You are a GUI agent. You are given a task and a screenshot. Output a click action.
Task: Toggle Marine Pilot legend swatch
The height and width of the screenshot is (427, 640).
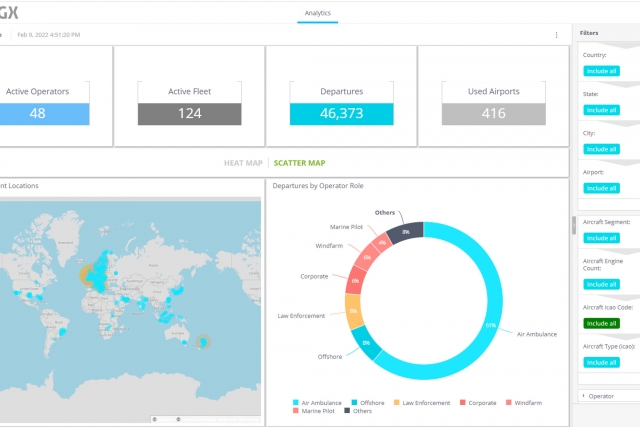pos(296,411)
